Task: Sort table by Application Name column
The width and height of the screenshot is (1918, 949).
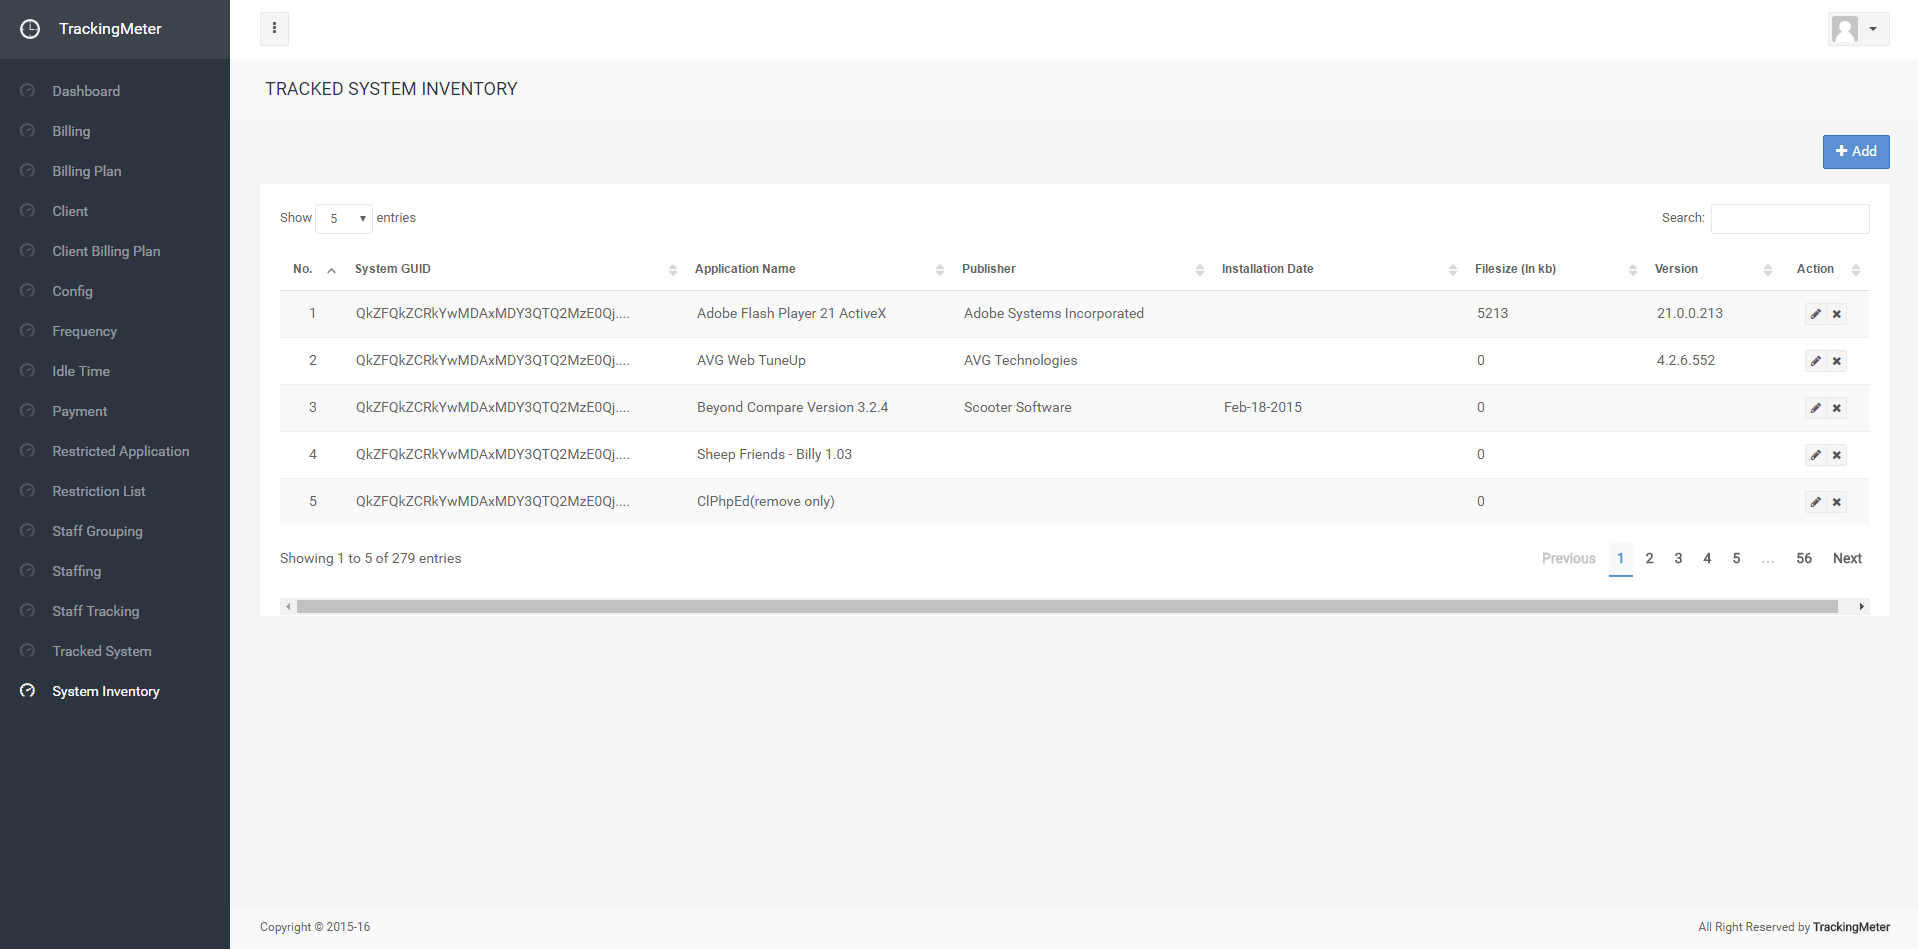Action: click(x=745, y=269)
